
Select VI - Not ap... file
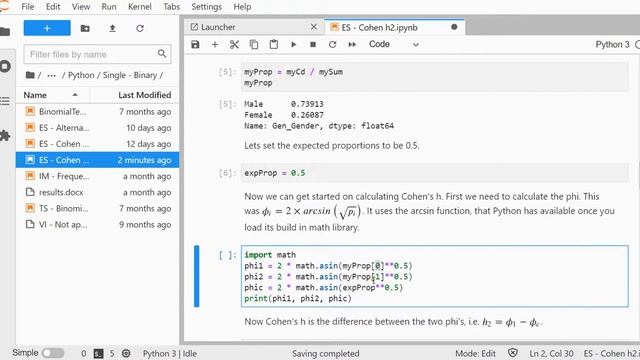coord(97,224)
